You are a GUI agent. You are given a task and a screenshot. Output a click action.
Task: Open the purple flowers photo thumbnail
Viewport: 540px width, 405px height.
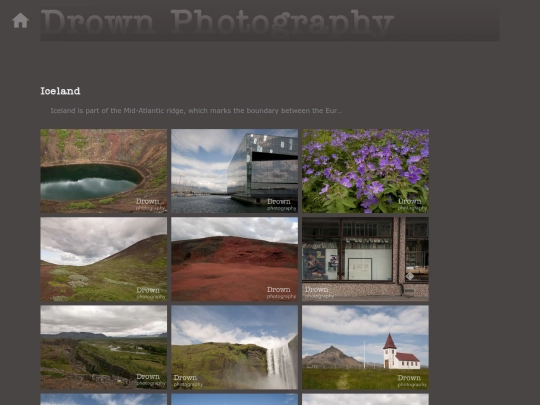365,171
